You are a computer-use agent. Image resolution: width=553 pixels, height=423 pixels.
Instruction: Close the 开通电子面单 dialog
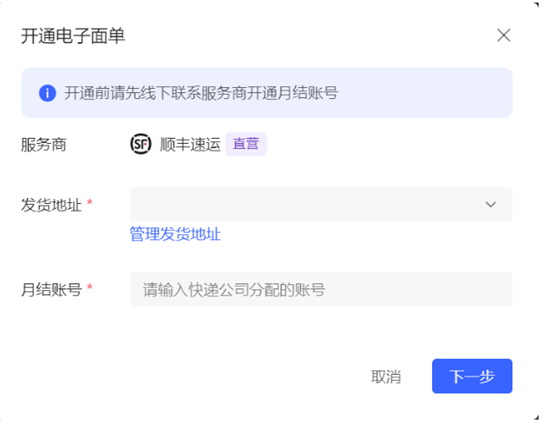(x=504, y=35)
